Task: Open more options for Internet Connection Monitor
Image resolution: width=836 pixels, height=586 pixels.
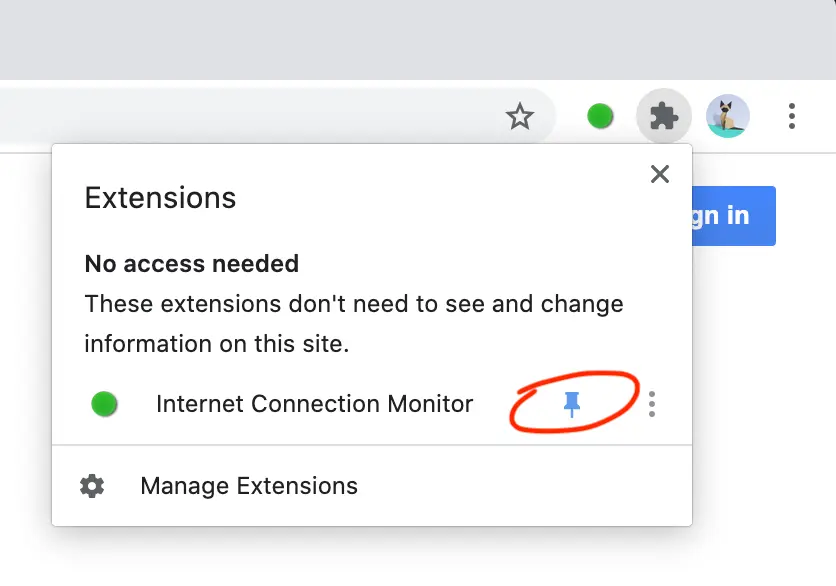Action: 652,404
